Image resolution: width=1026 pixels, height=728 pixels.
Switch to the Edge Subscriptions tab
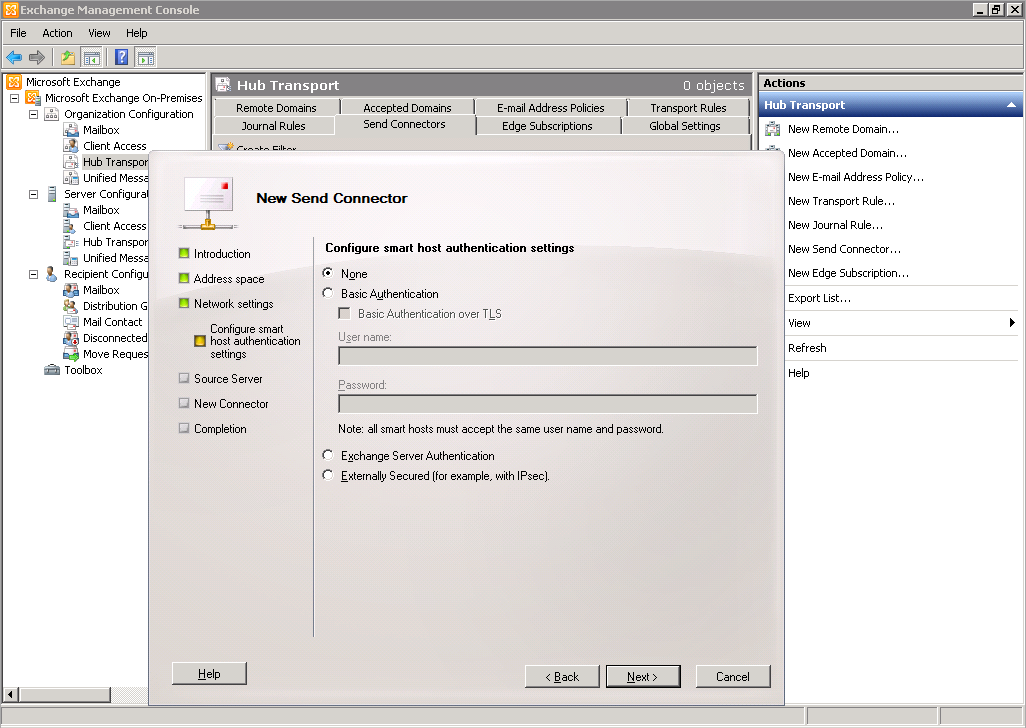pos(547,126)
